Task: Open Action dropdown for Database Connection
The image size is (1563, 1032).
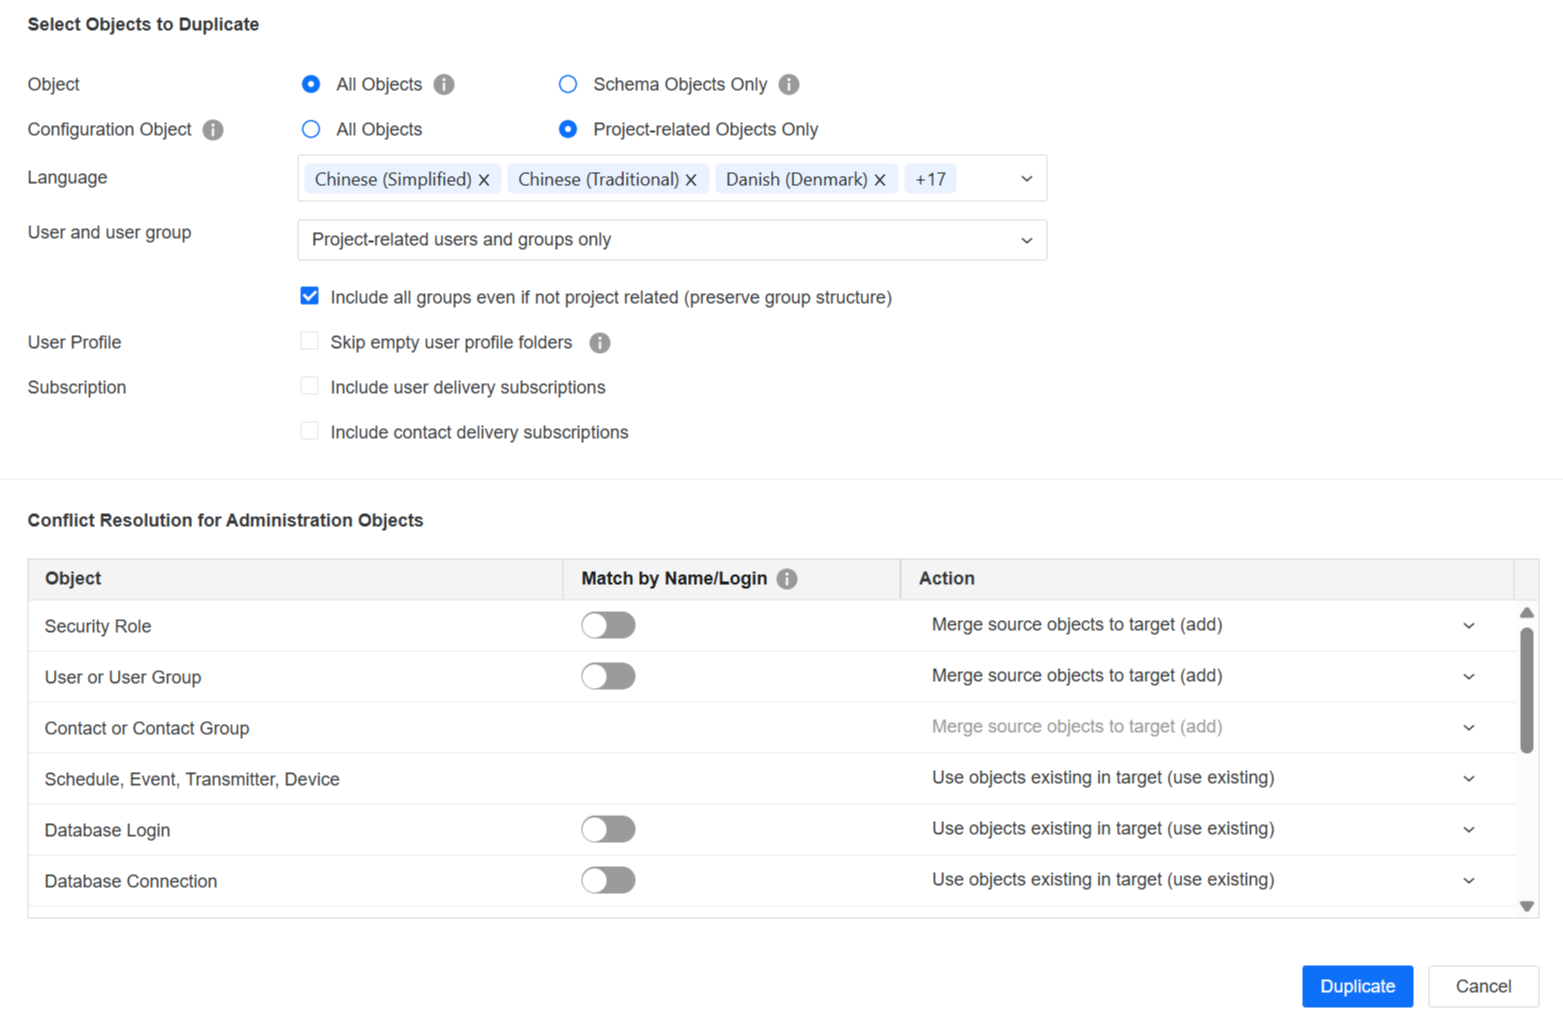Action: (x=1468, y=881)
